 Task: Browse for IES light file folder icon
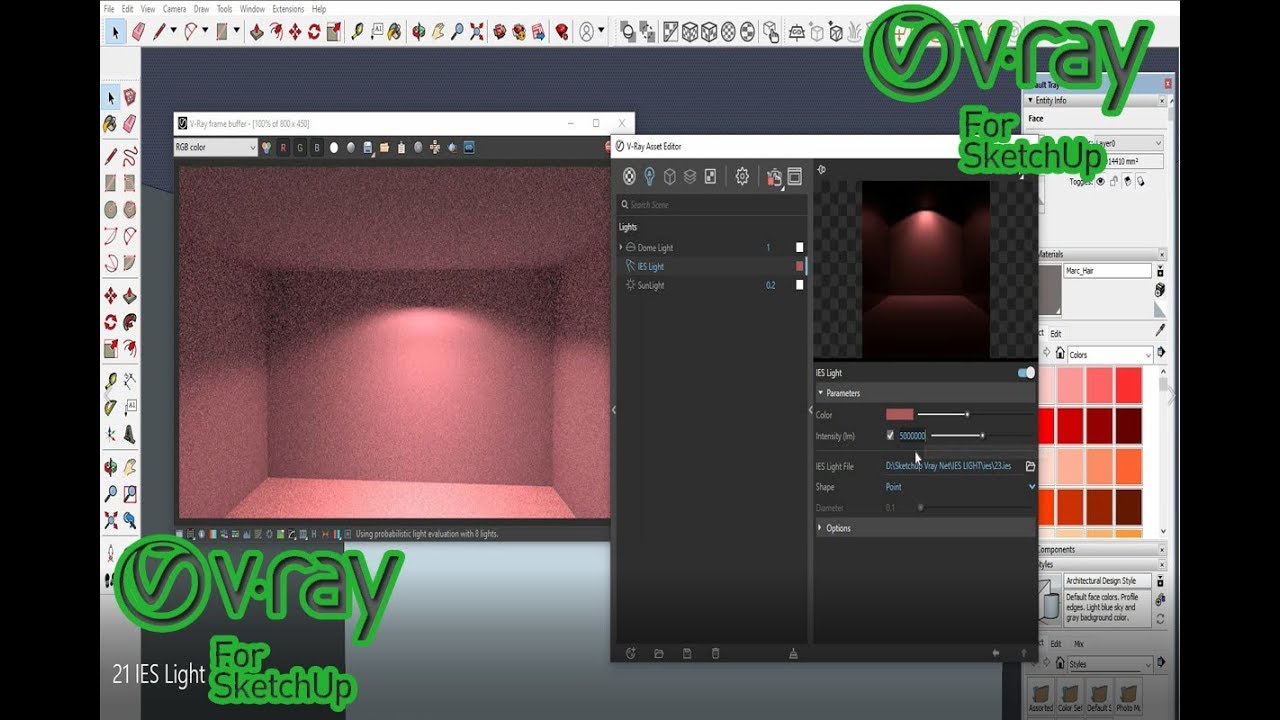click(x=1031, y=466)
